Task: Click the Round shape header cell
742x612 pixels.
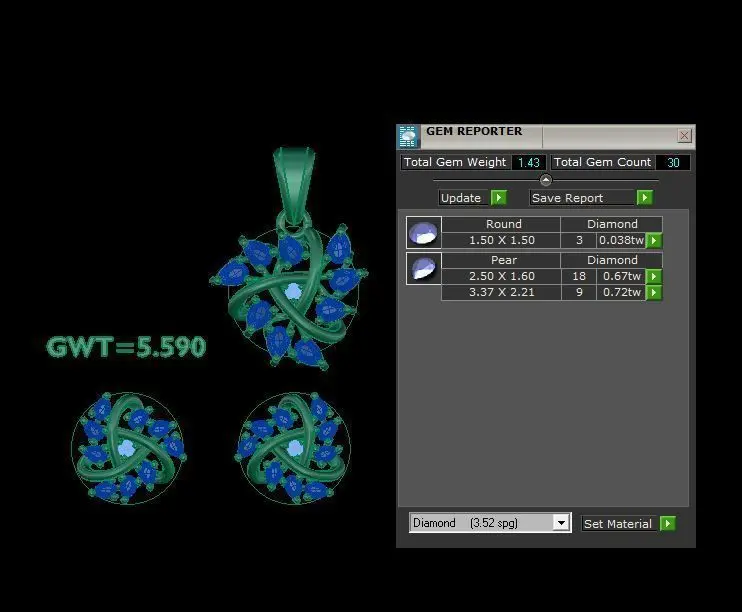Action: coord(504,224)
